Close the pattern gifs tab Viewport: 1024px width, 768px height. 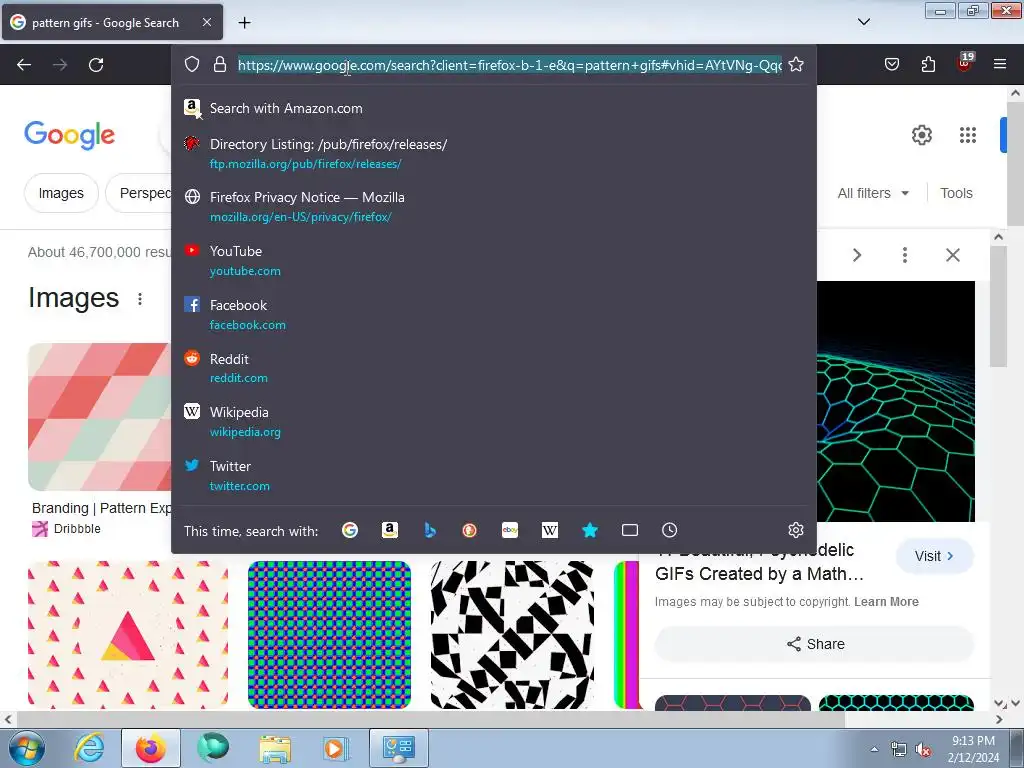[x=206, y=22]
